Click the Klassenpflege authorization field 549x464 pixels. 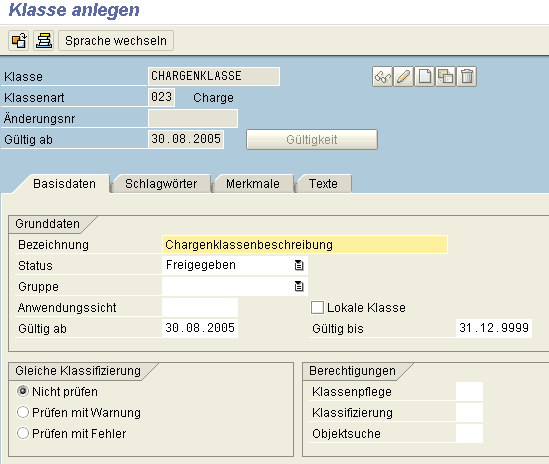click(x=469, y=392)
